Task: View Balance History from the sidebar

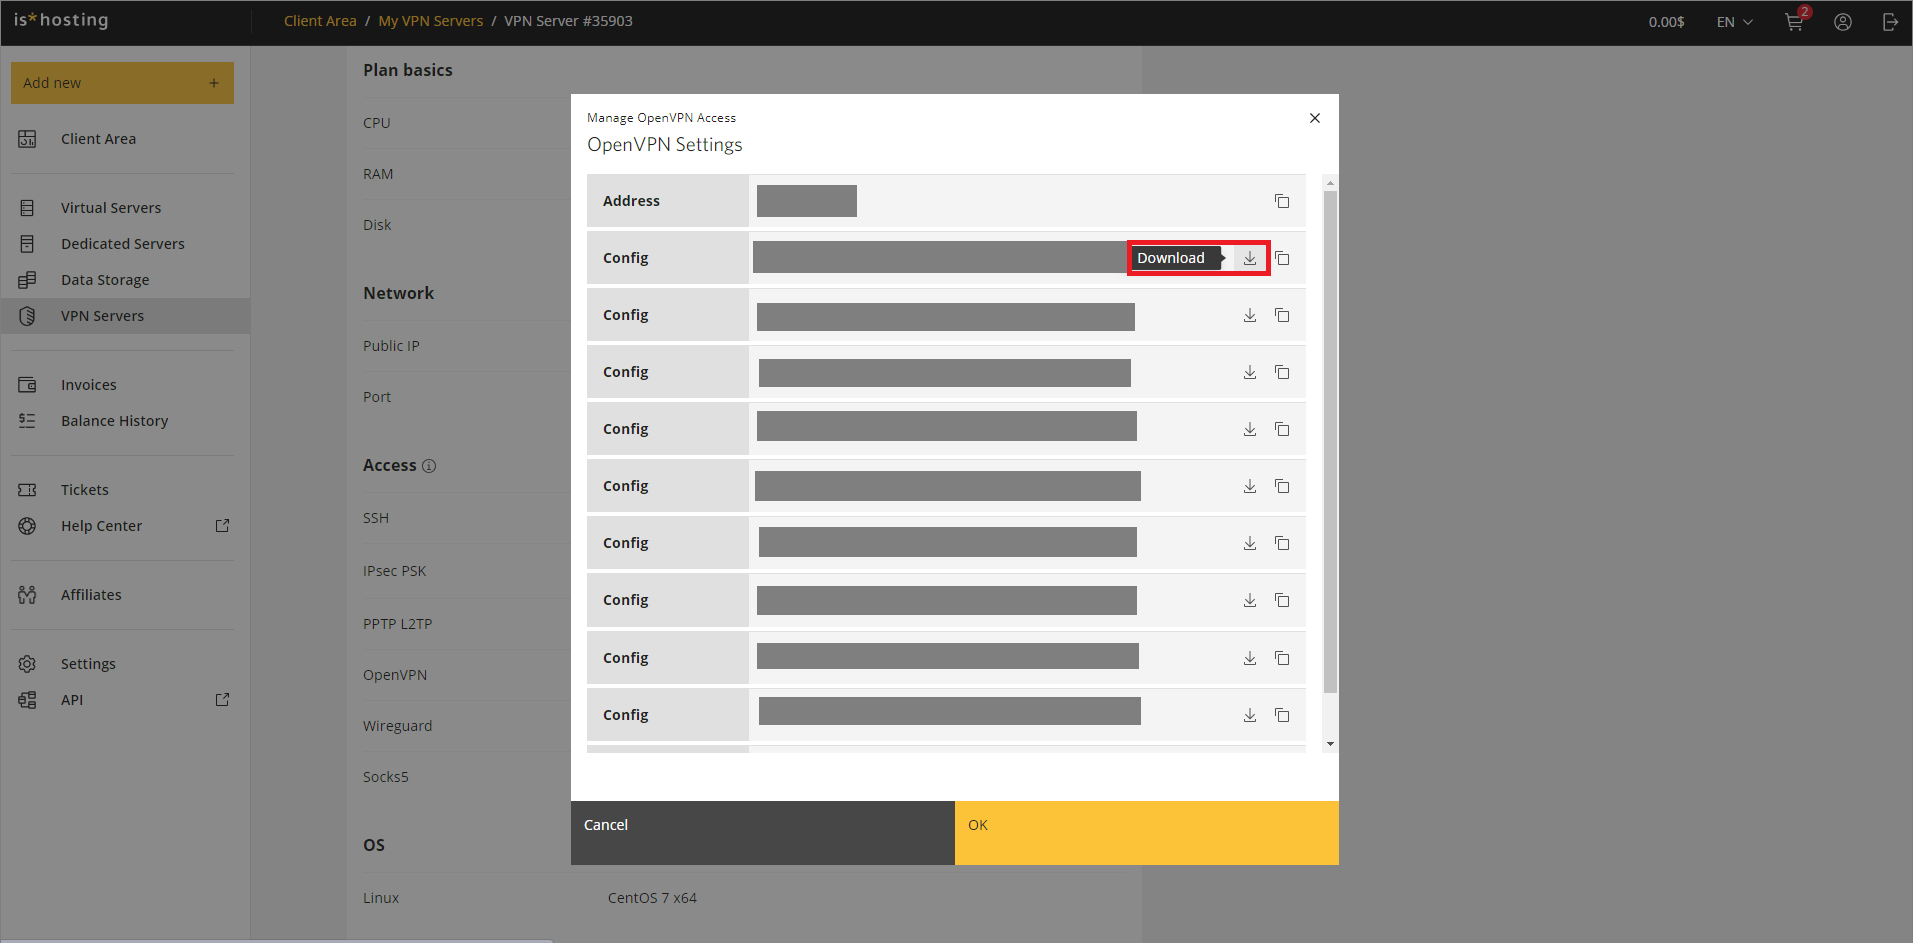Action: (114, 421)
